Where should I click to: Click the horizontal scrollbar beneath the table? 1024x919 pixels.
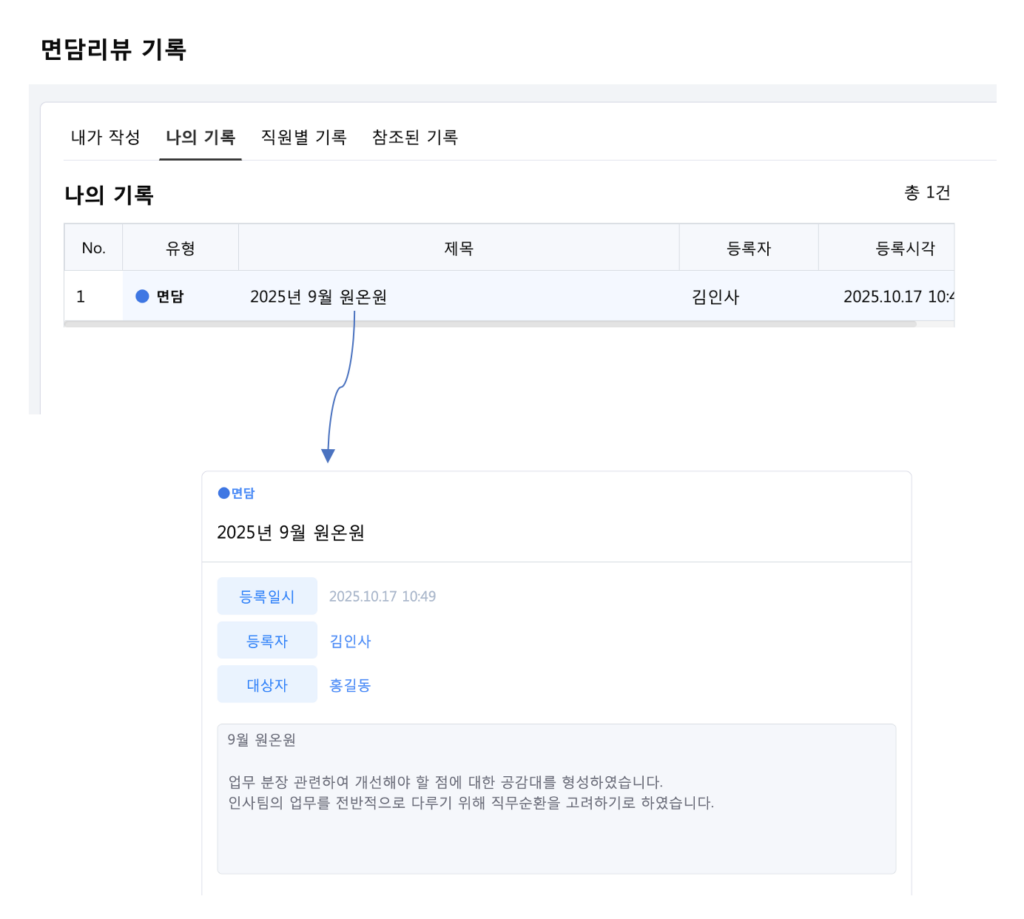click(x=490, y=324)
